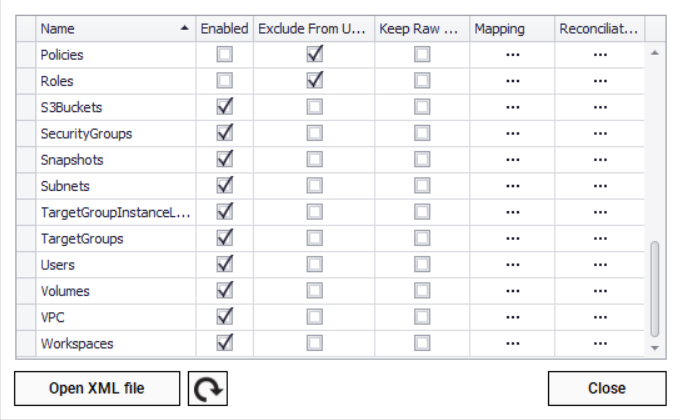Uncheck Exclude From Update for Roles
680x420 pixels.
coord(315,80)
